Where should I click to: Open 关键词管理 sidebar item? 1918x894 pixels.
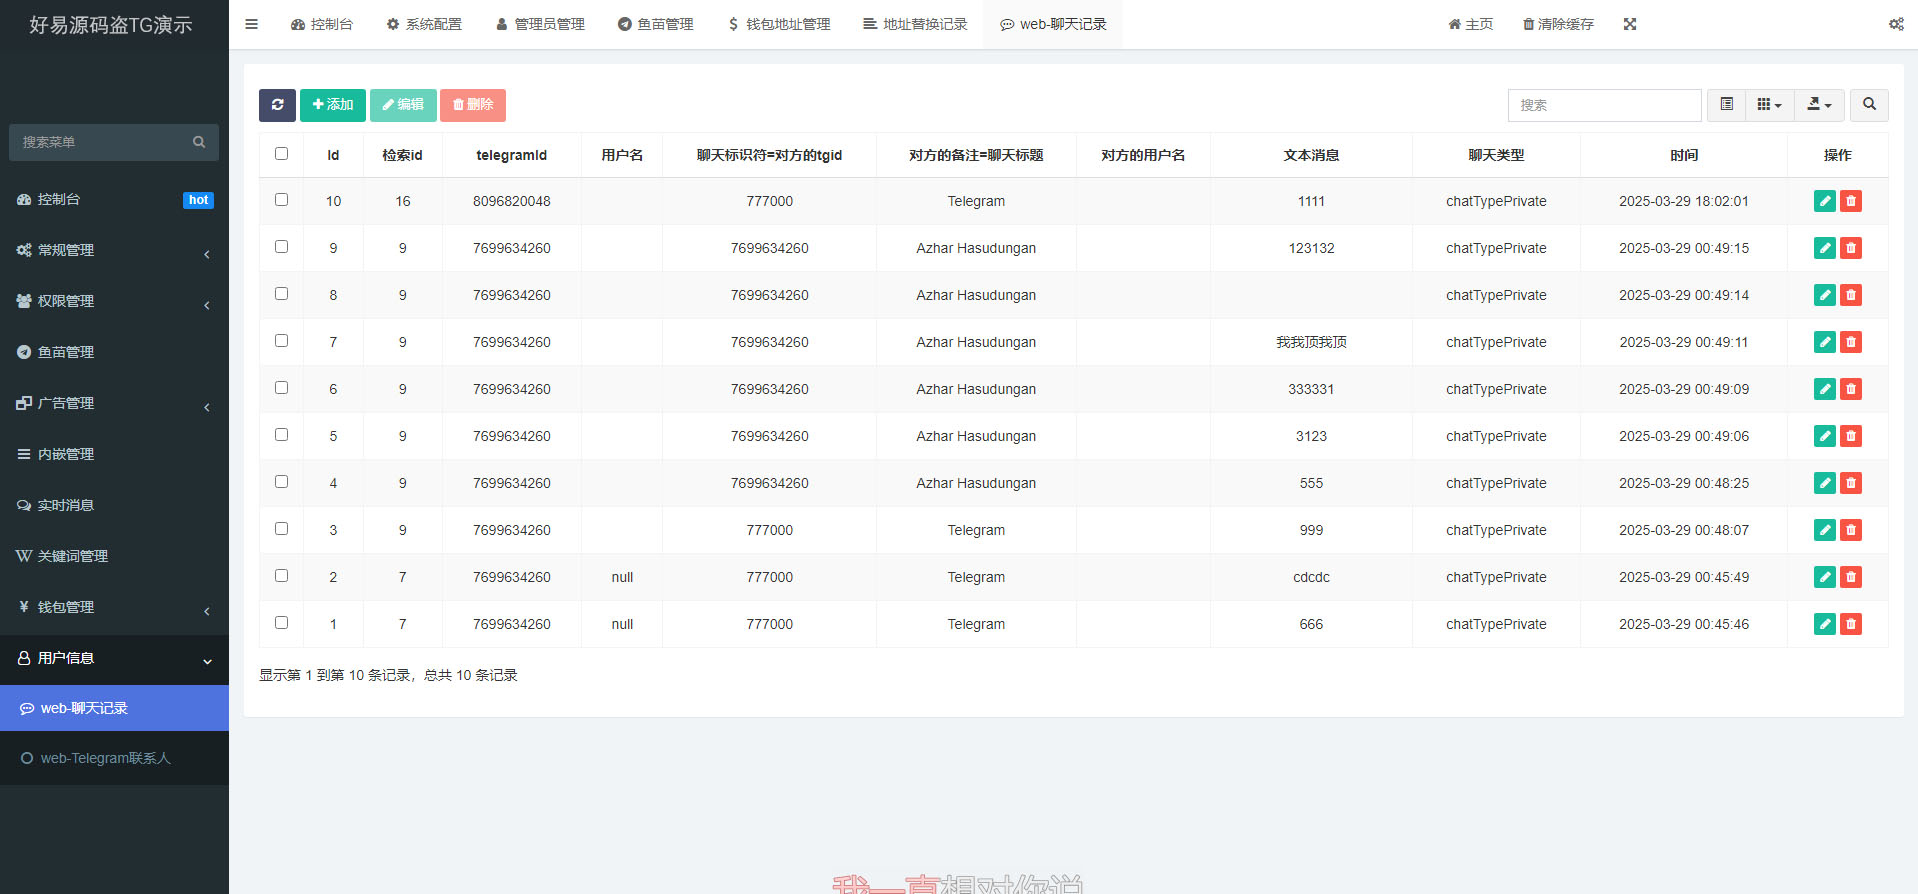tap(114, 556)
